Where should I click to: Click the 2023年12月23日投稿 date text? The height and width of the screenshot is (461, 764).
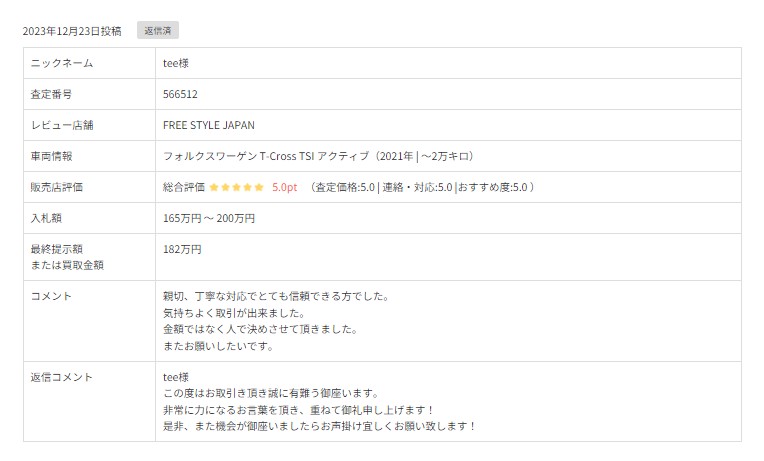pyautogui.click(x=72, y=31)
